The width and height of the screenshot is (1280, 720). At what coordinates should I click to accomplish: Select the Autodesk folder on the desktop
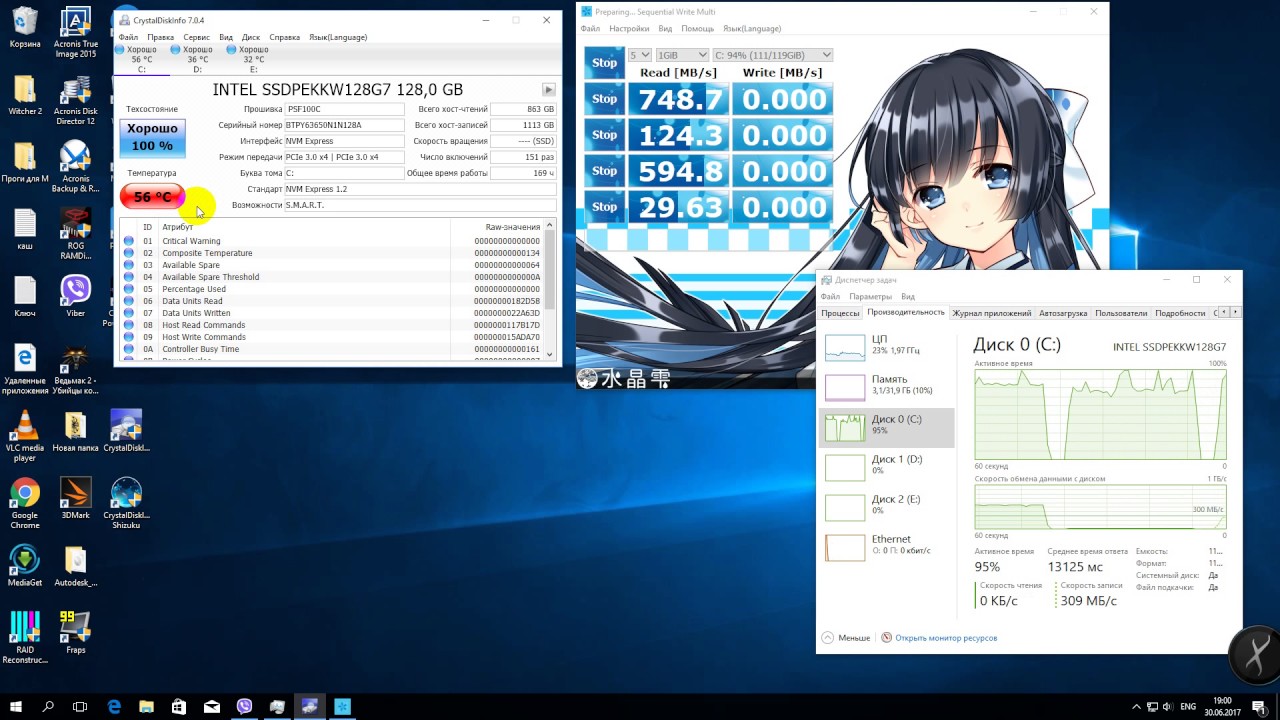coord(76,566)
